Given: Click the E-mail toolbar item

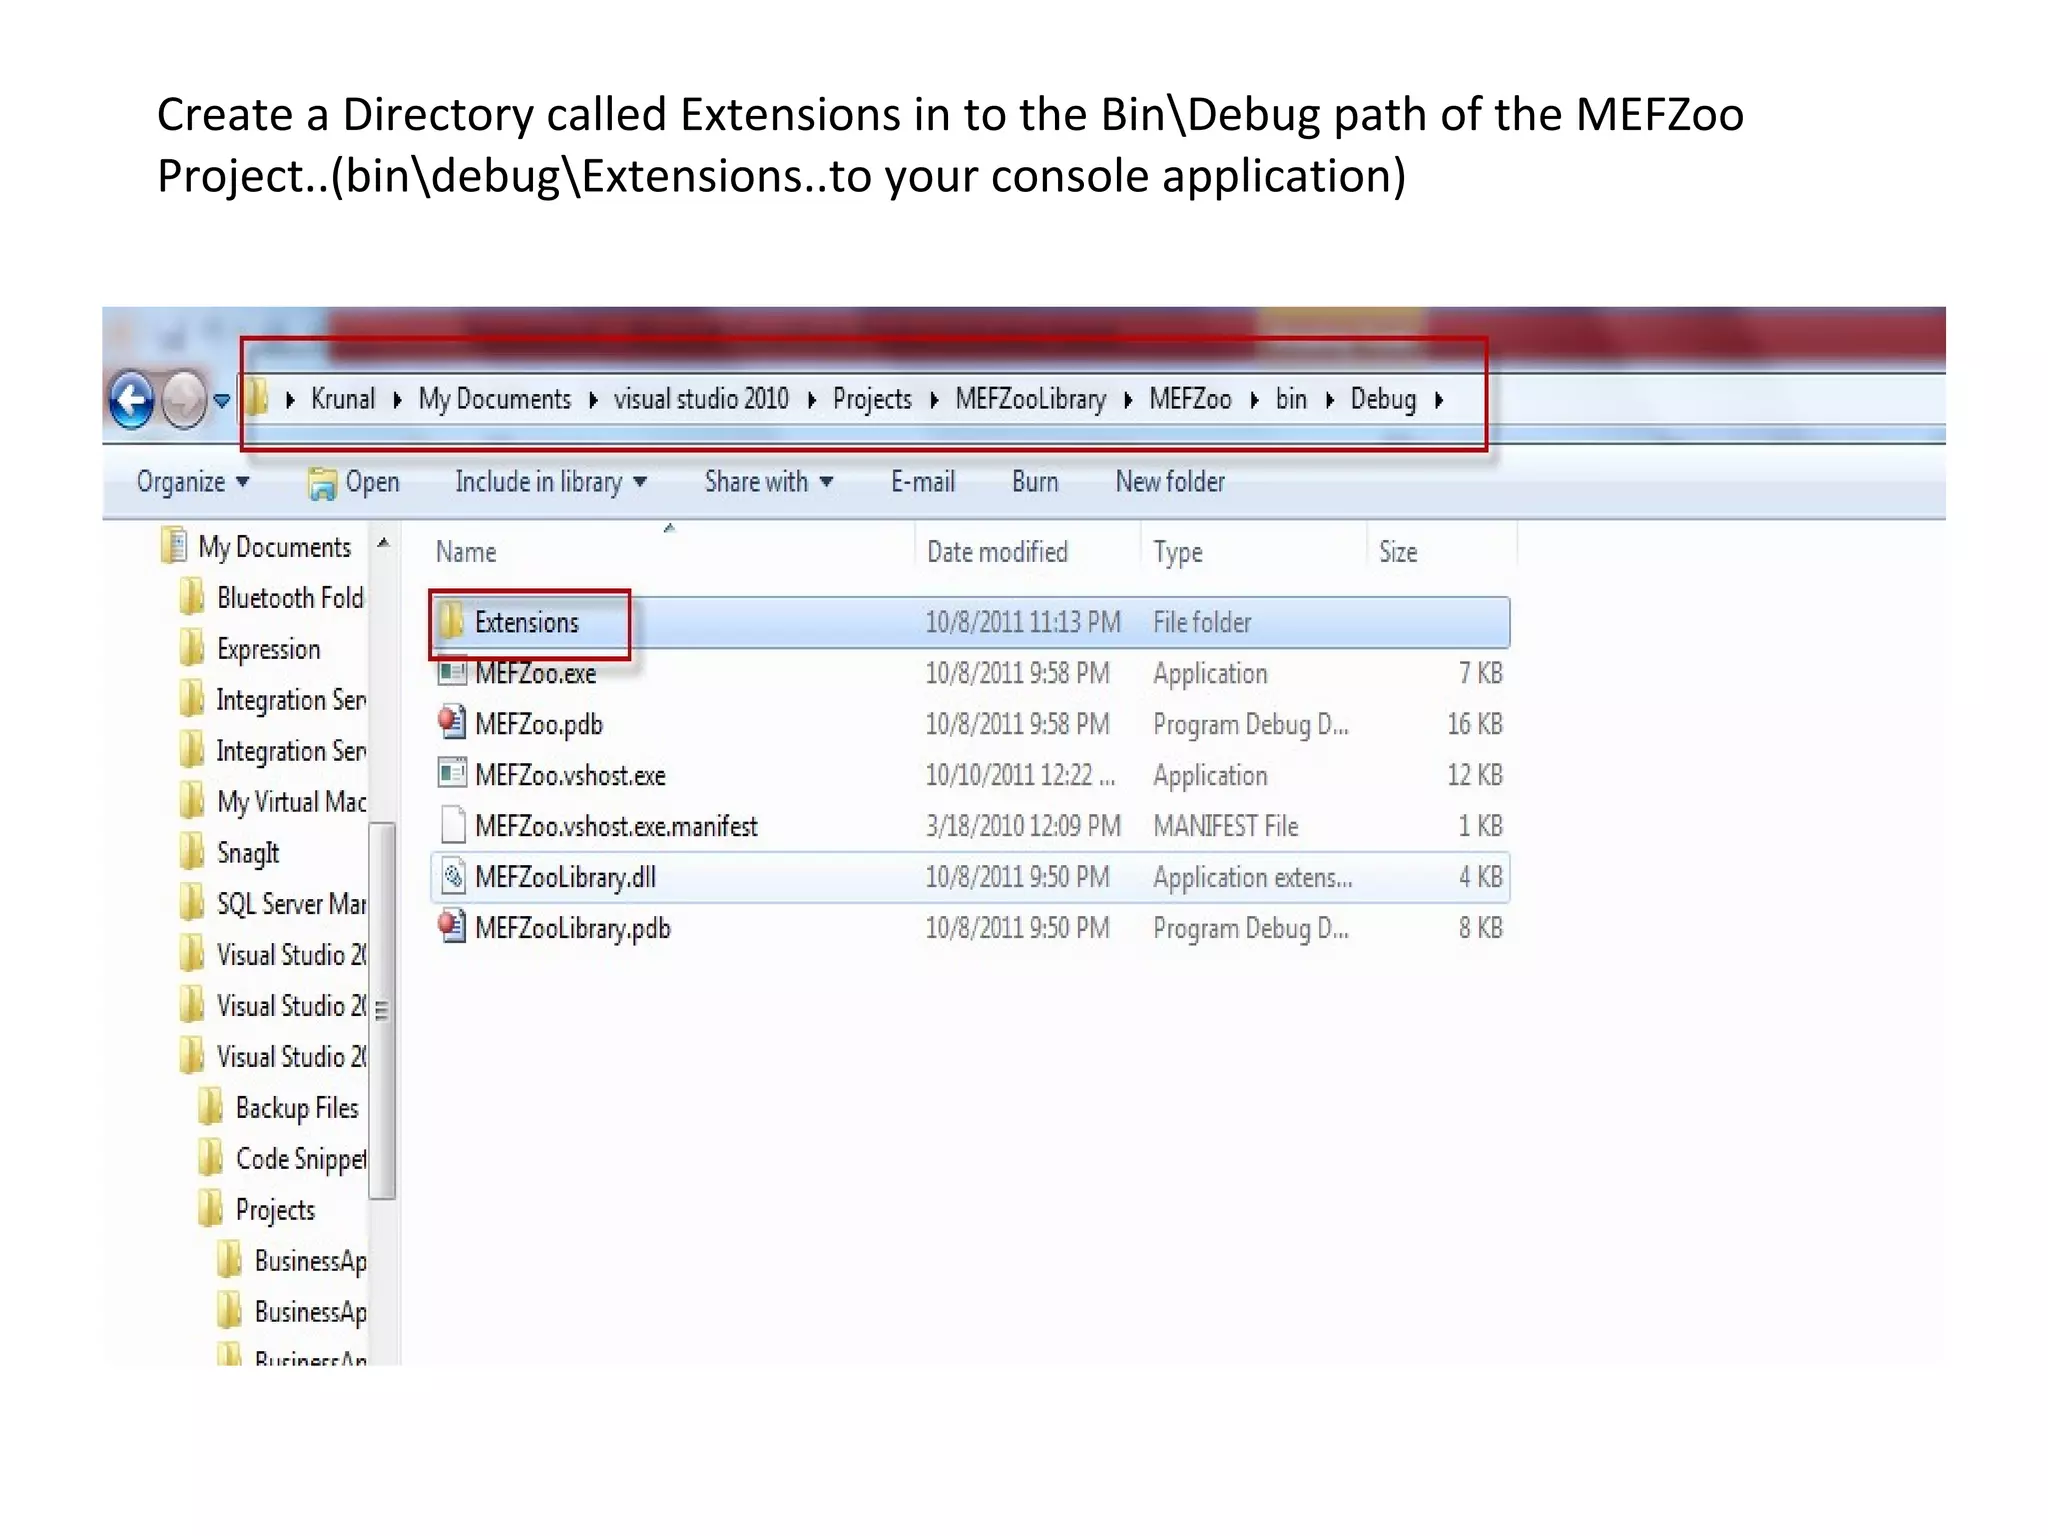Looking at the screenshot, I should click(x=922, y=482).
